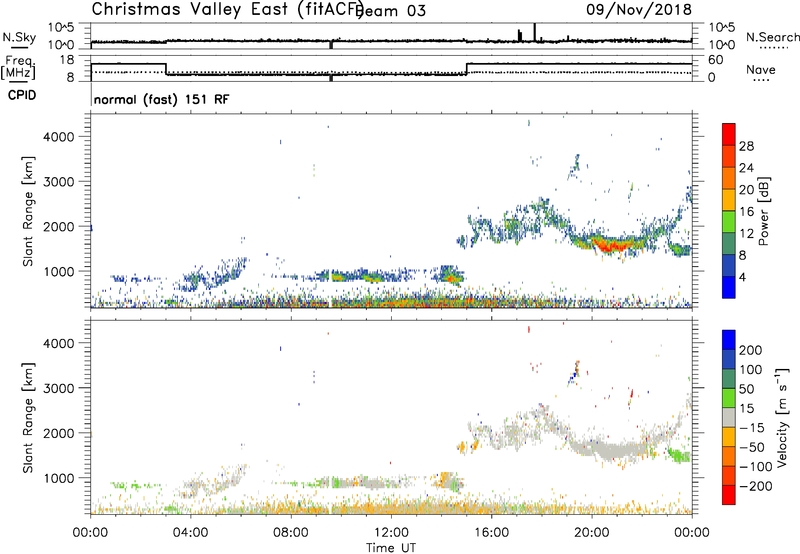Click the 'normal (fast) 151 RF' text

pos(161,99)
